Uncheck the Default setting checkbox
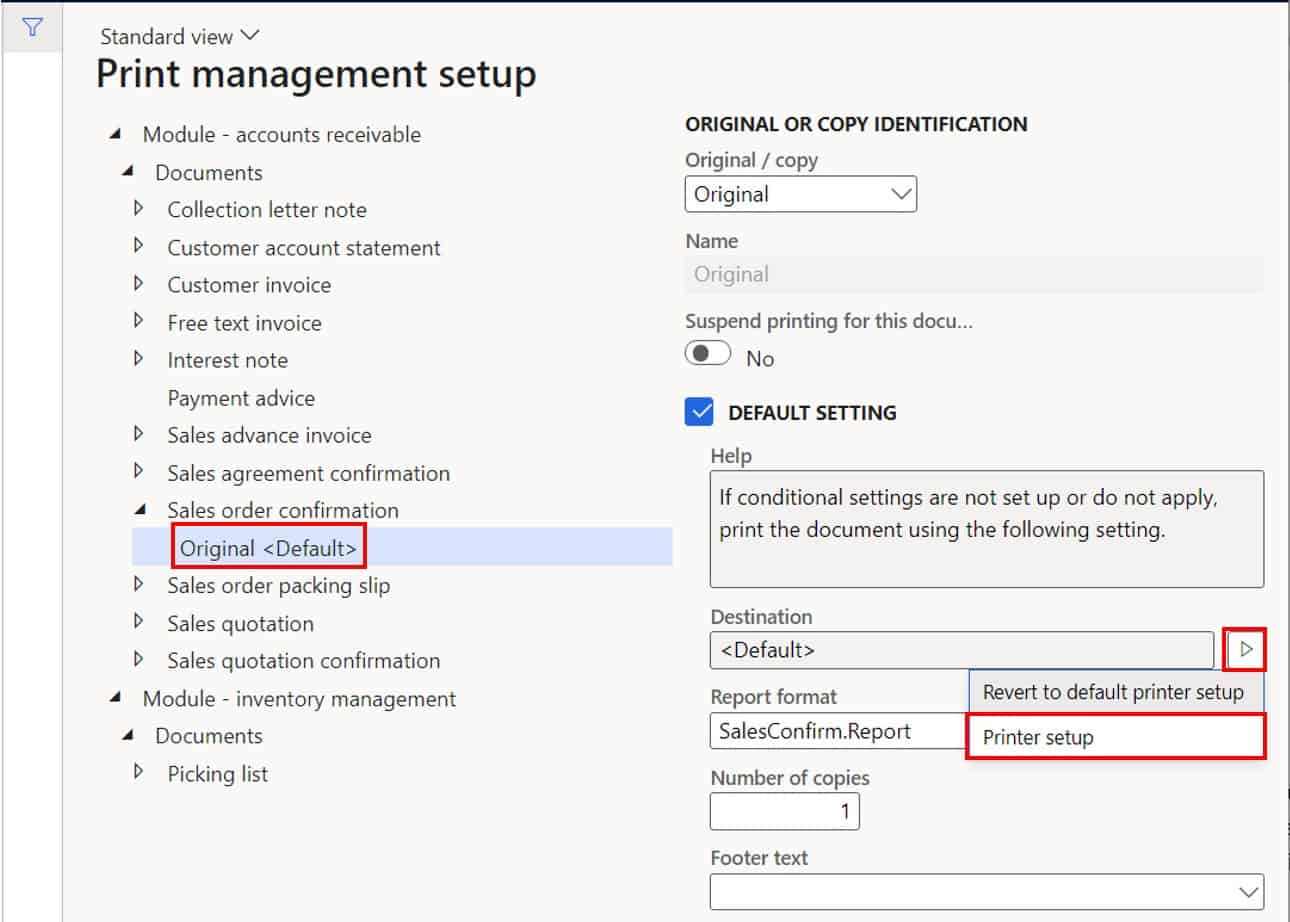1290x922 pixels. pyautogui.click(x=699, y=412)
